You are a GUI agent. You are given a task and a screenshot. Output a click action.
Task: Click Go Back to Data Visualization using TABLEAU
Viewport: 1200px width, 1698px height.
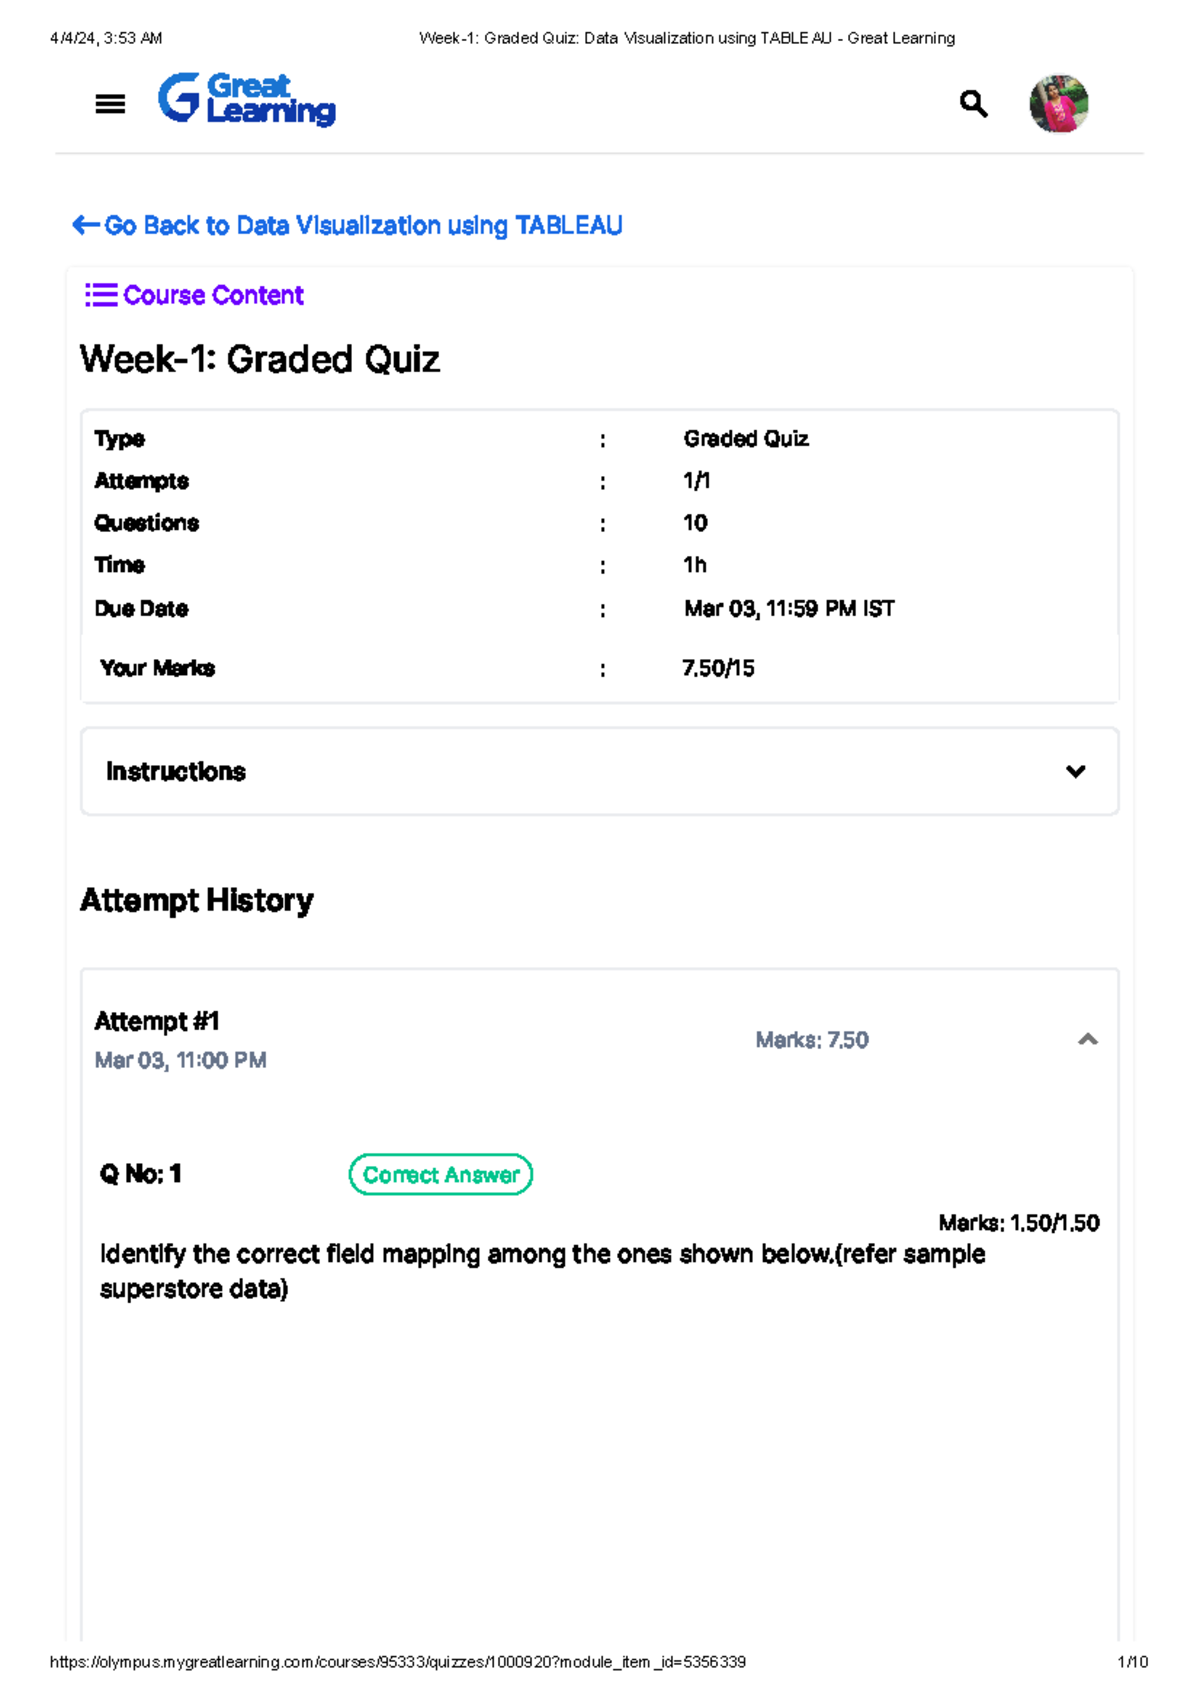coord(363,225)
